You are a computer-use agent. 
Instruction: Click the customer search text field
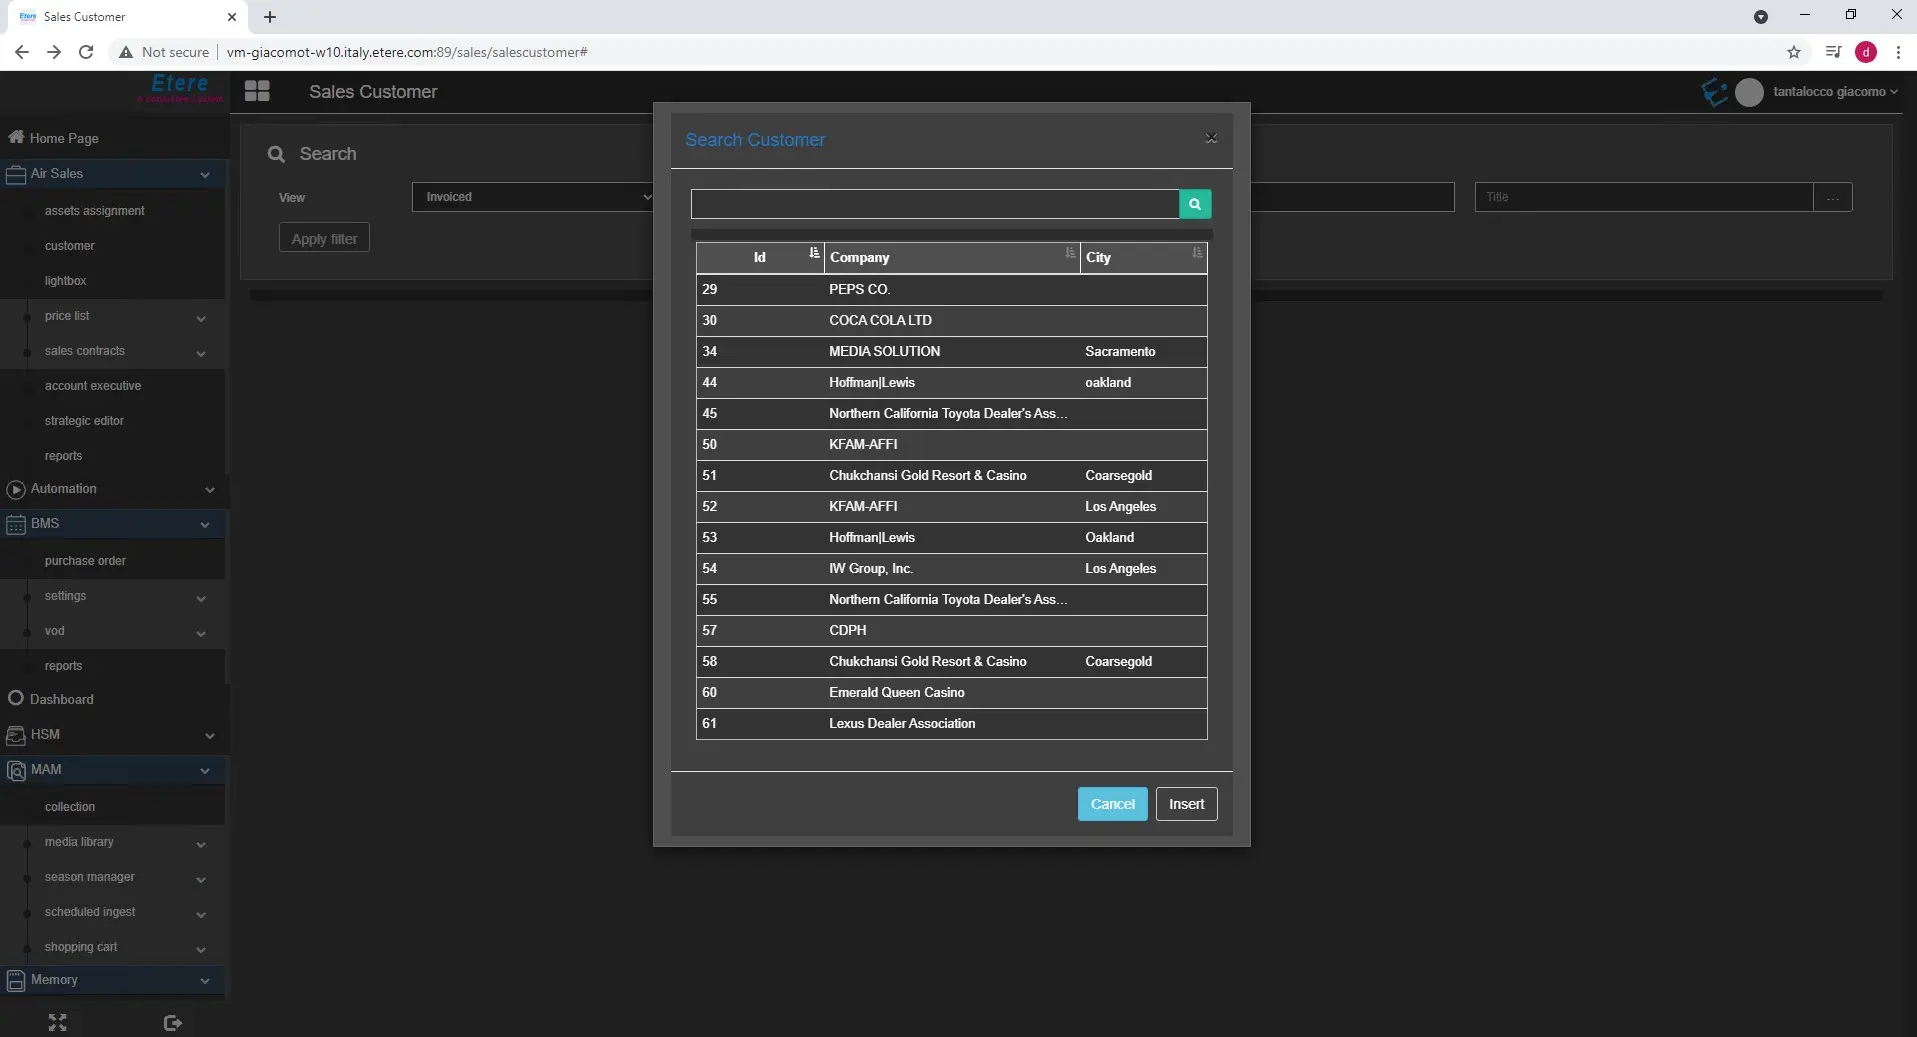pos(934,204)
